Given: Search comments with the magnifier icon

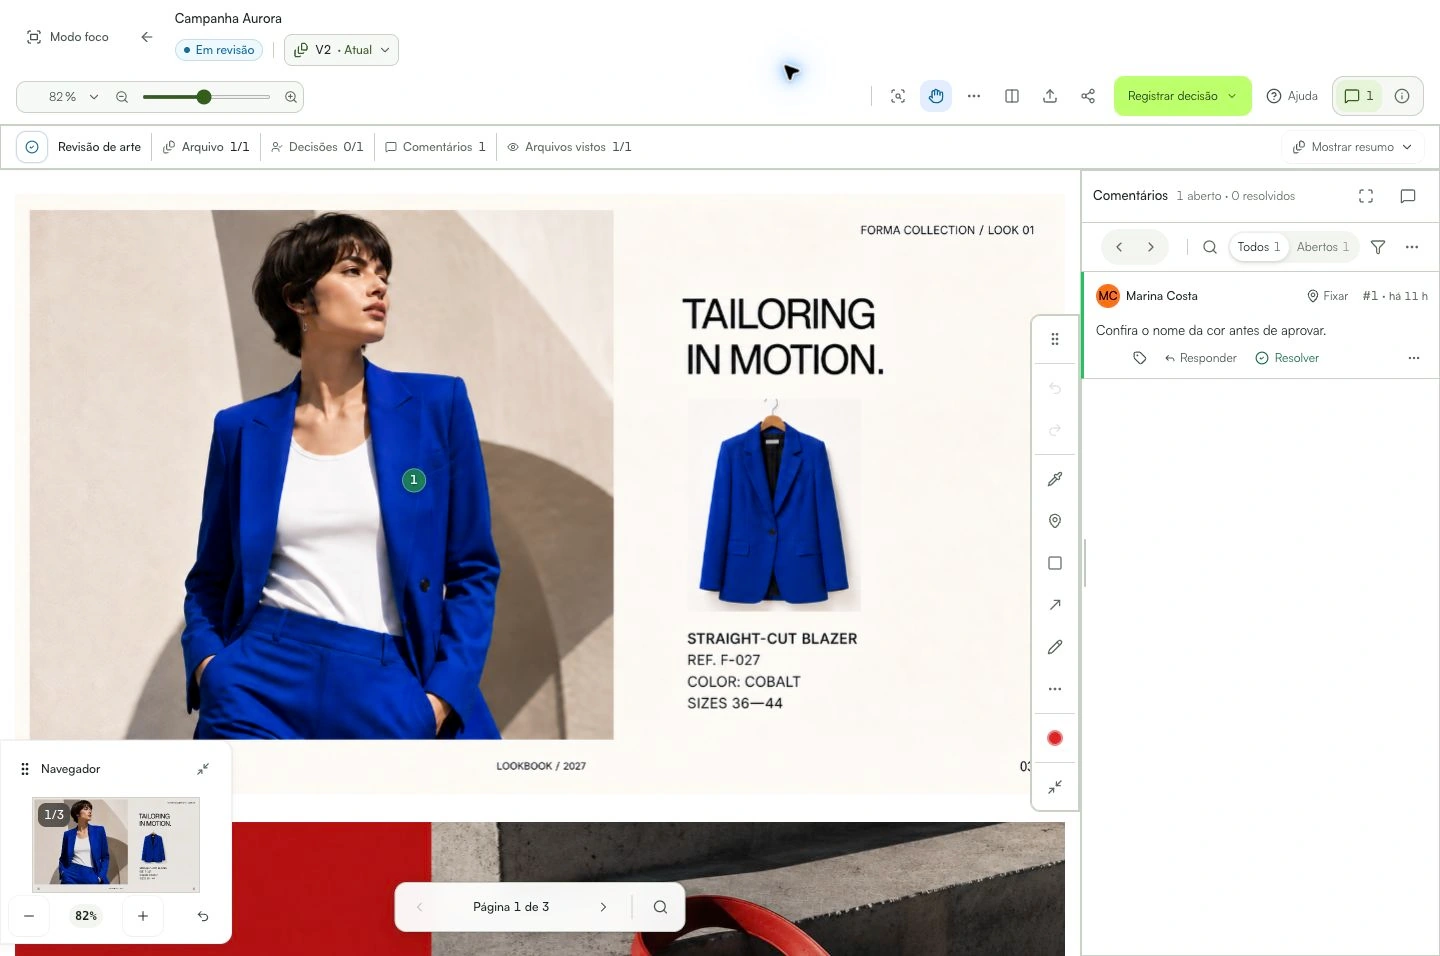Looking at the screenshot, I should [1210, 247].
